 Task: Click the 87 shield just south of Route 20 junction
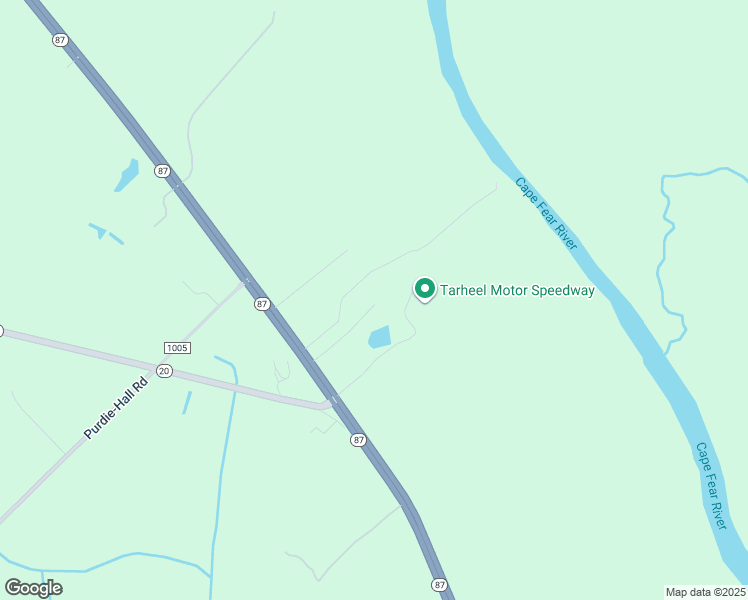(x=358, y=440)
